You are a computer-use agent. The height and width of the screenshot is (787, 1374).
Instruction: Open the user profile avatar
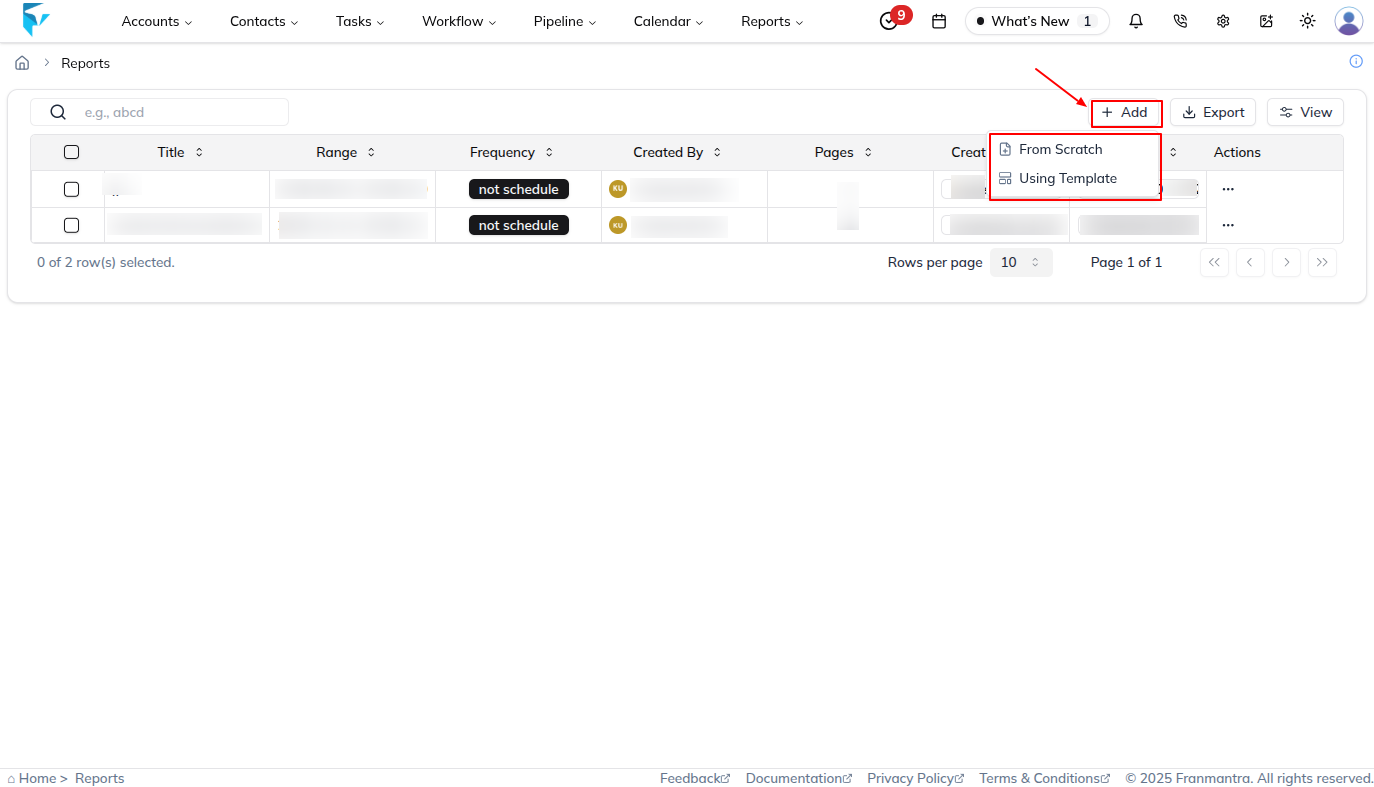point(1349,21)
